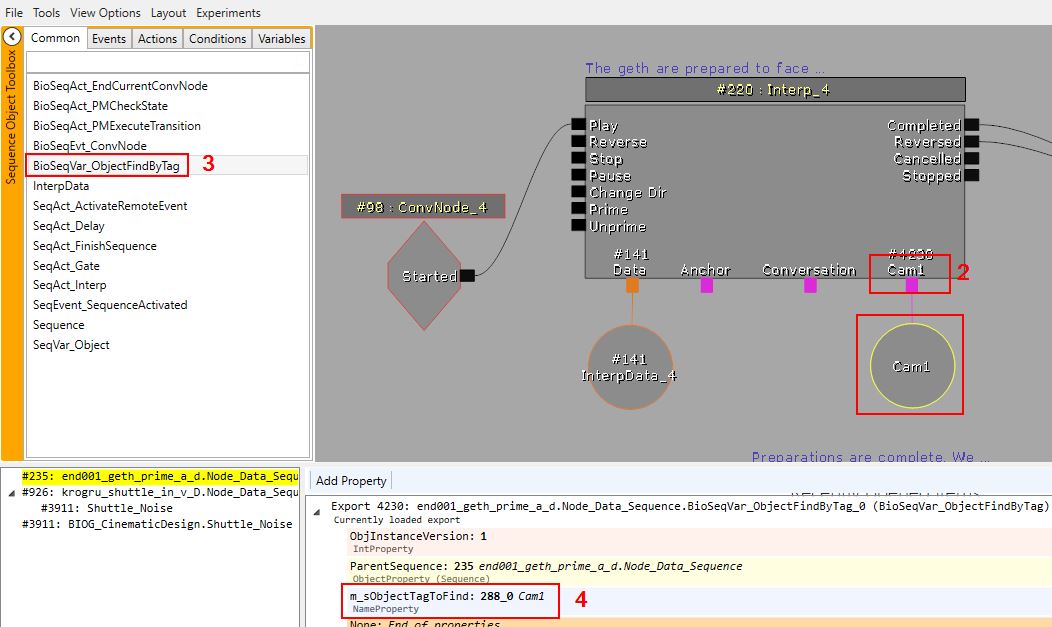
Task: Click the Stopped output connector
Action: (971, 175)
